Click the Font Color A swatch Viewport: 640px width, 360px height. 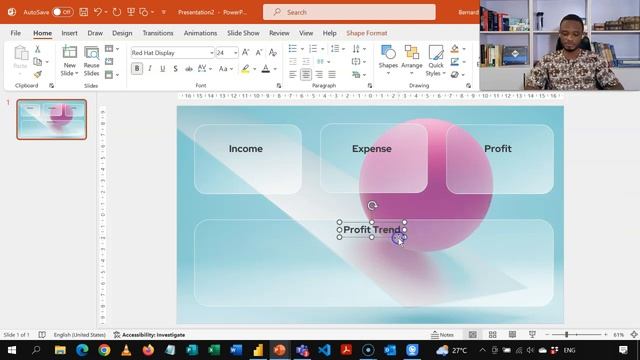click(x=266, y=69)
